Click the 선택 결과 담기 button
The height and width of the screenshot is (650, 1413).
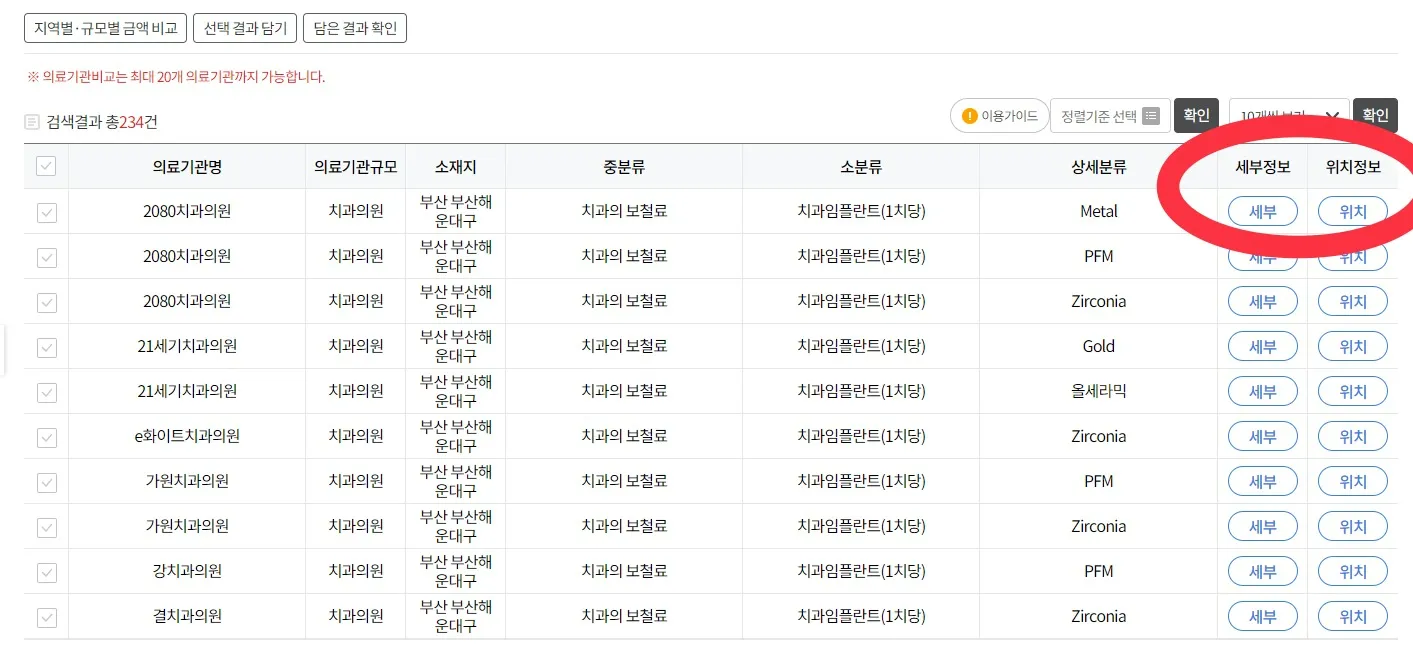click(245, 28)
